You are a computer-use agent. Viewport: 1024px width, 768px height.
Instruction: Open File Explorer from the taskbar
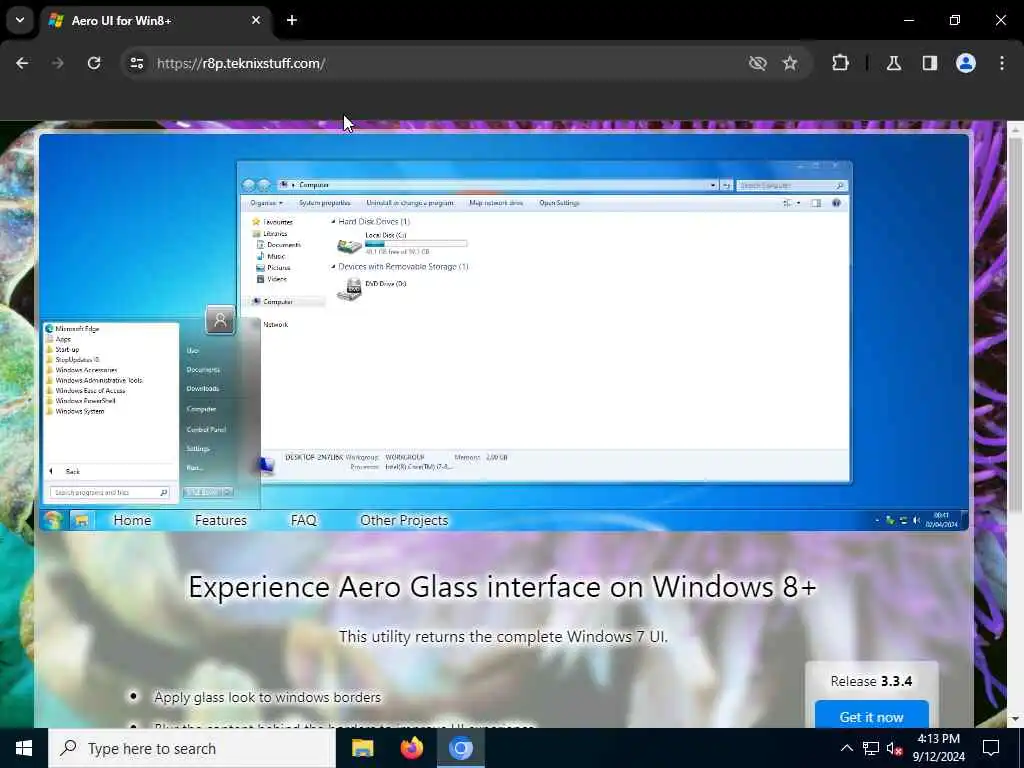pyautogui.click(x=362, y=748)
